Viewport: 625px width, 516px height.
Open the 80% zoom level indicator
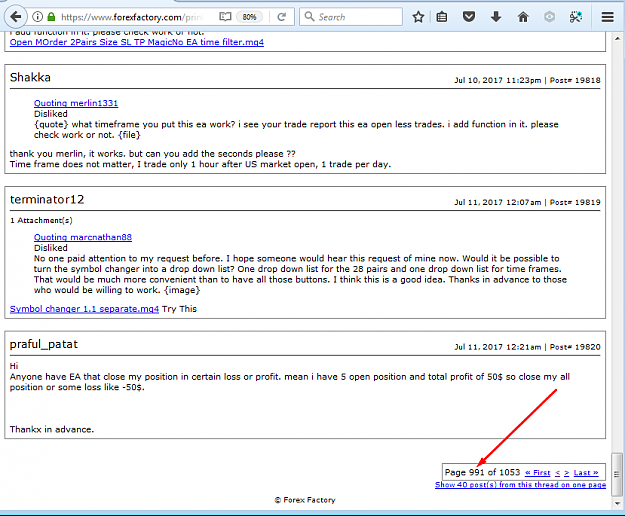(250, 17)
